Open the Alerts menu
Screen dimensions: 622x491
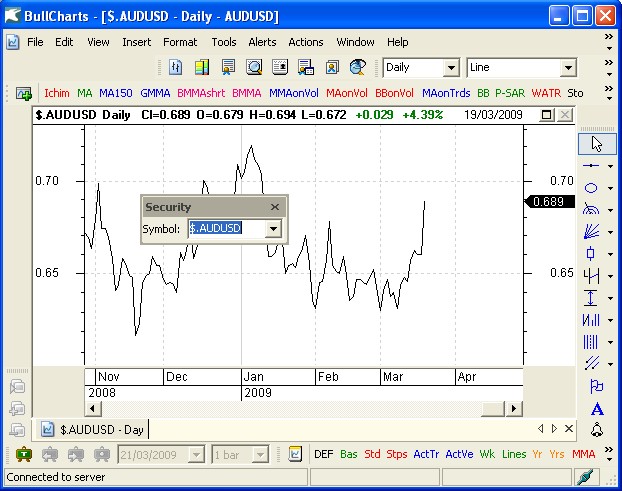point(262,42)
